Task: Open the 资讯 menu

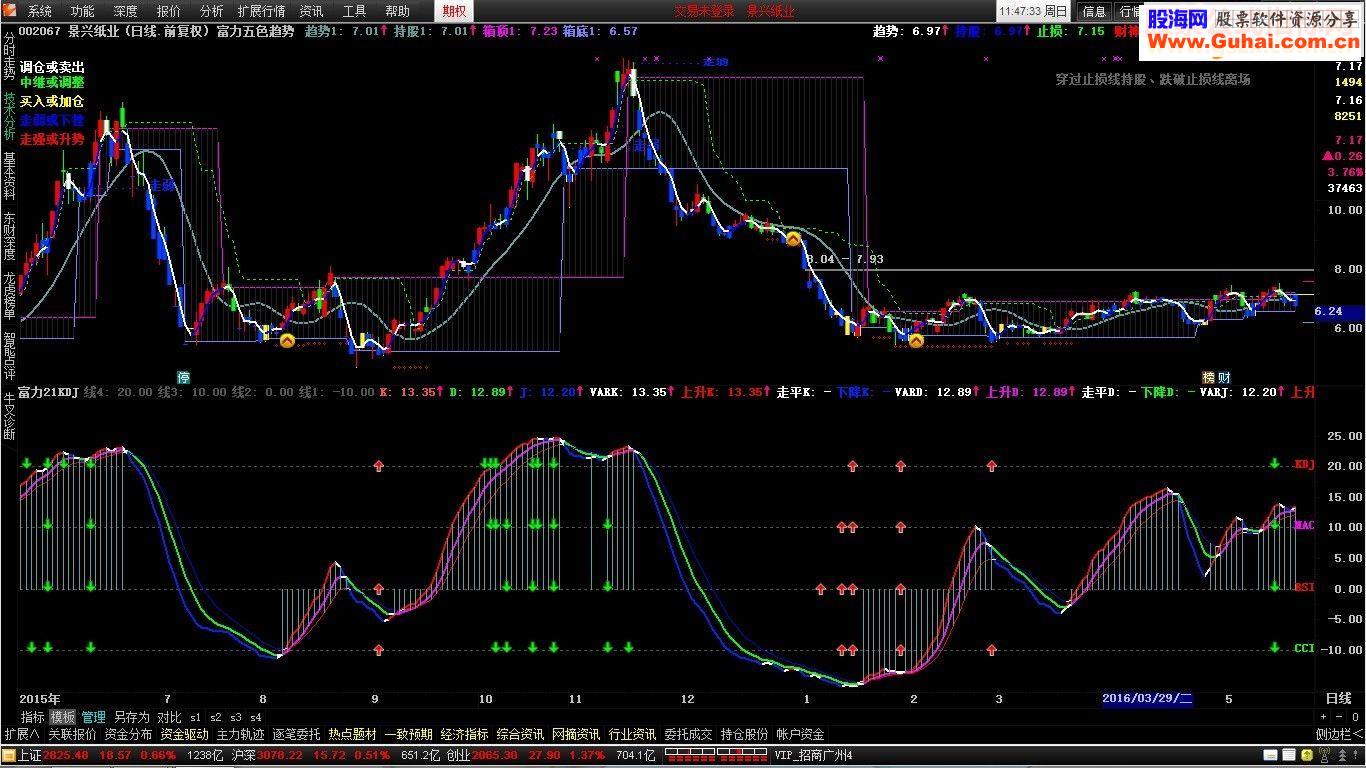Action: pyautogui.click(x=311, y=11)
